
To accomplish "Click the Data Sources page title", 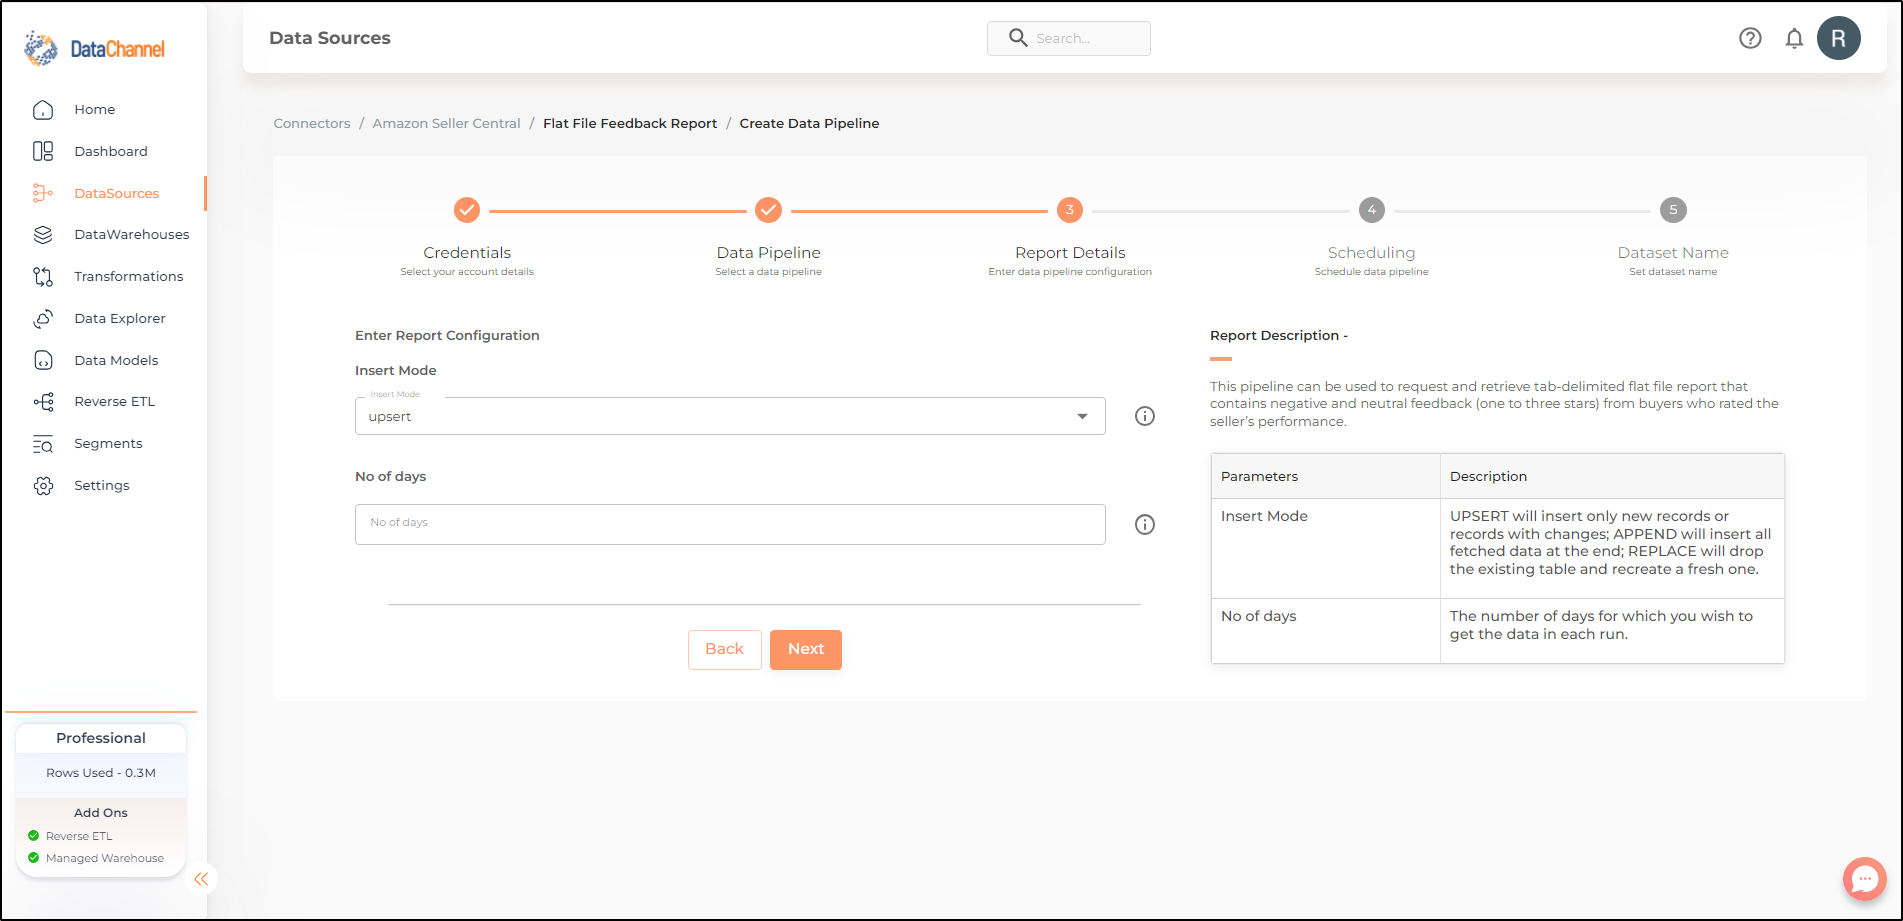I will [330, 38].
